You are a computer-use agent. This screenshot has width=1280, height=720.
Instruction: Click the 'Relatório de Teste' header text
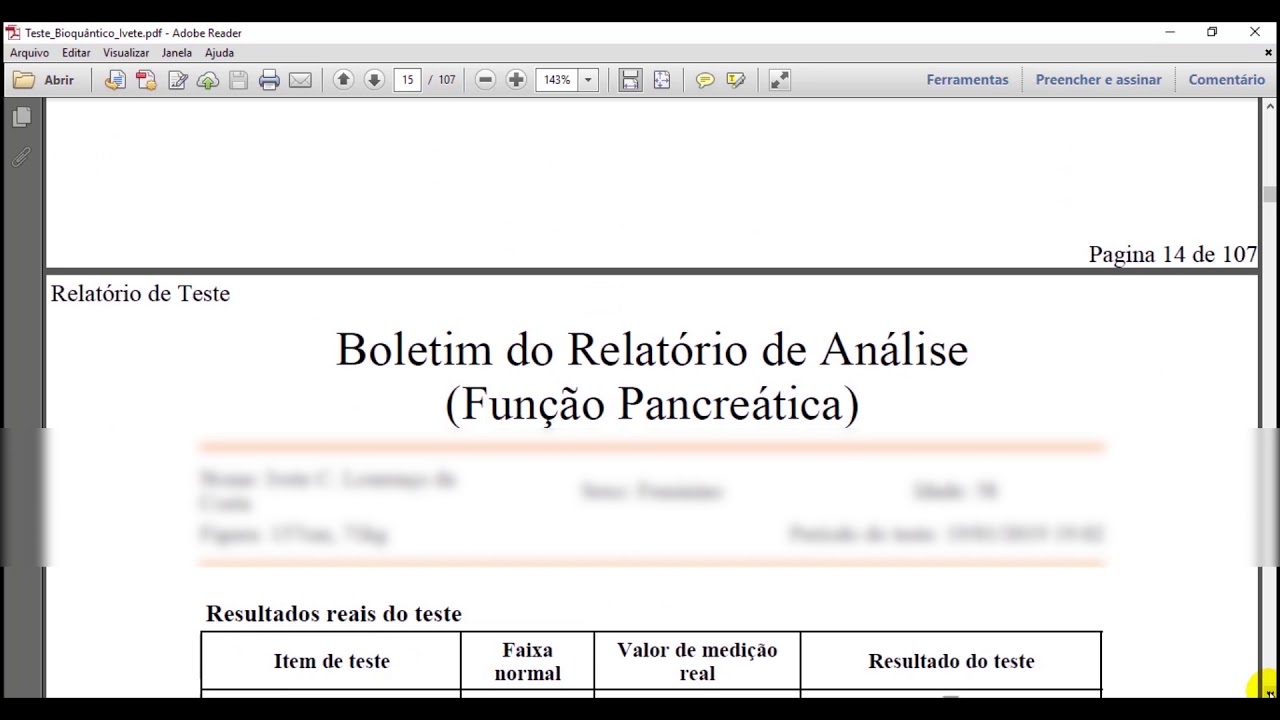pyautogui.click(x=140, y=293)
